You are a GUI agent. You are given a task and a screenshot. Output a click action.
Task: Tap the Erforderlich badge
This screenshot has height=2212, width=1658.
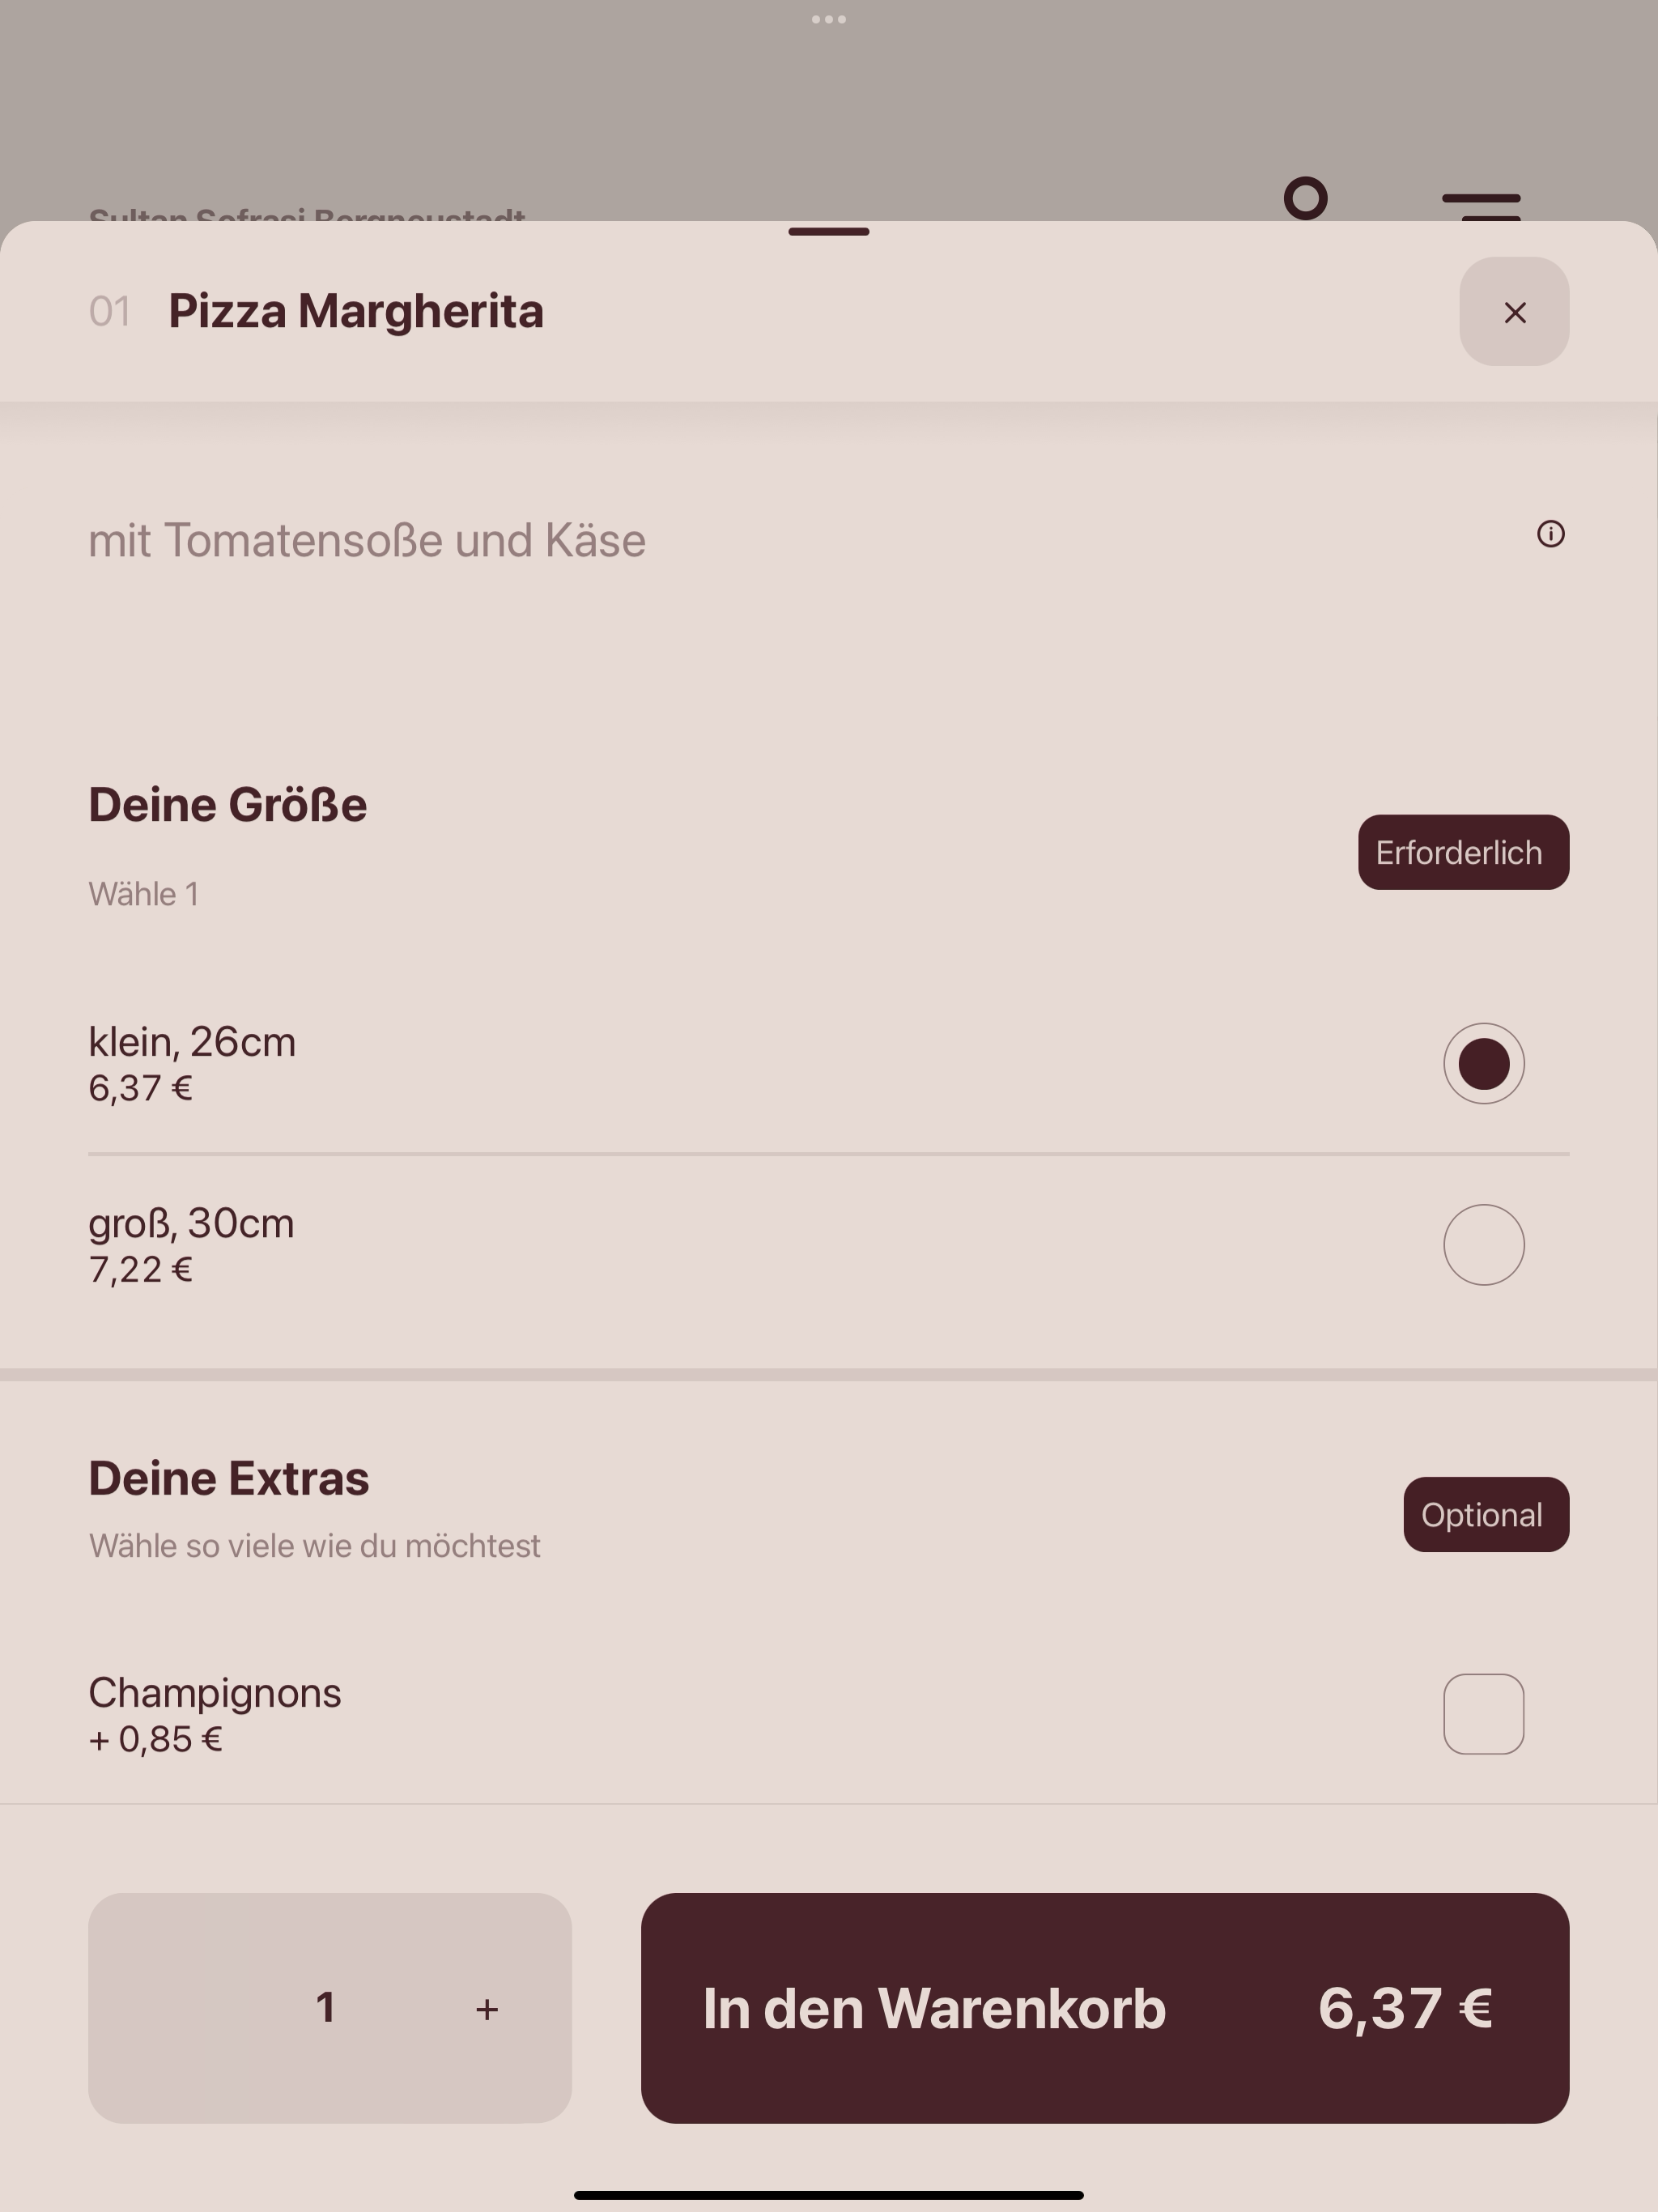[x=1463, y=852]
